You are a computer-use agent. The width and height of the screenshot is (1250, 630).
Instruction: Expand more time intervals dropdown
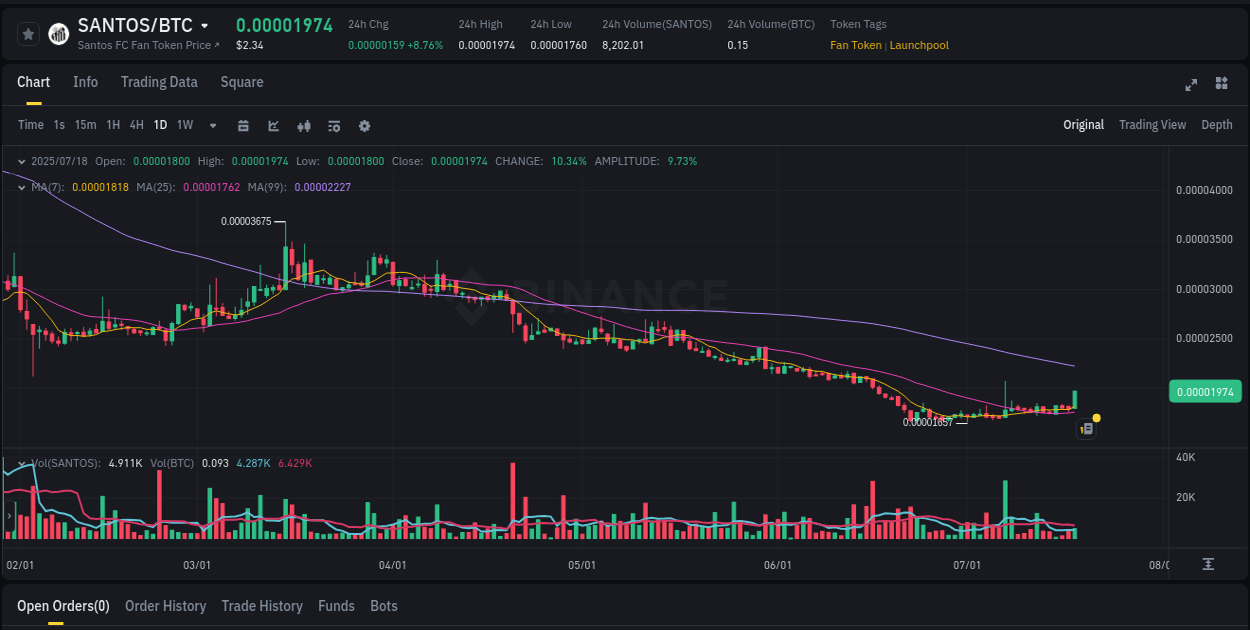pos(213,126)
